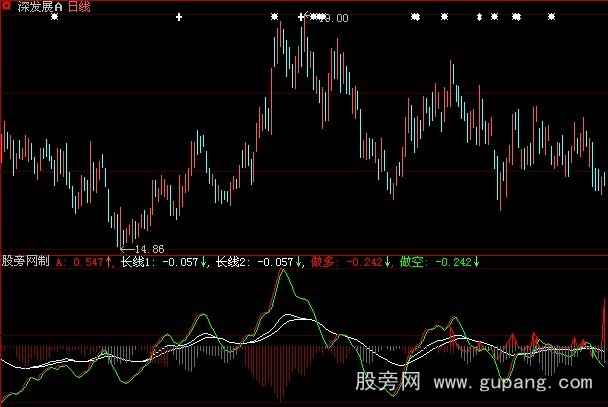This screenshot has width=608, height=407.
Task: Select the 日线 period label
Action: click(80, 7)
